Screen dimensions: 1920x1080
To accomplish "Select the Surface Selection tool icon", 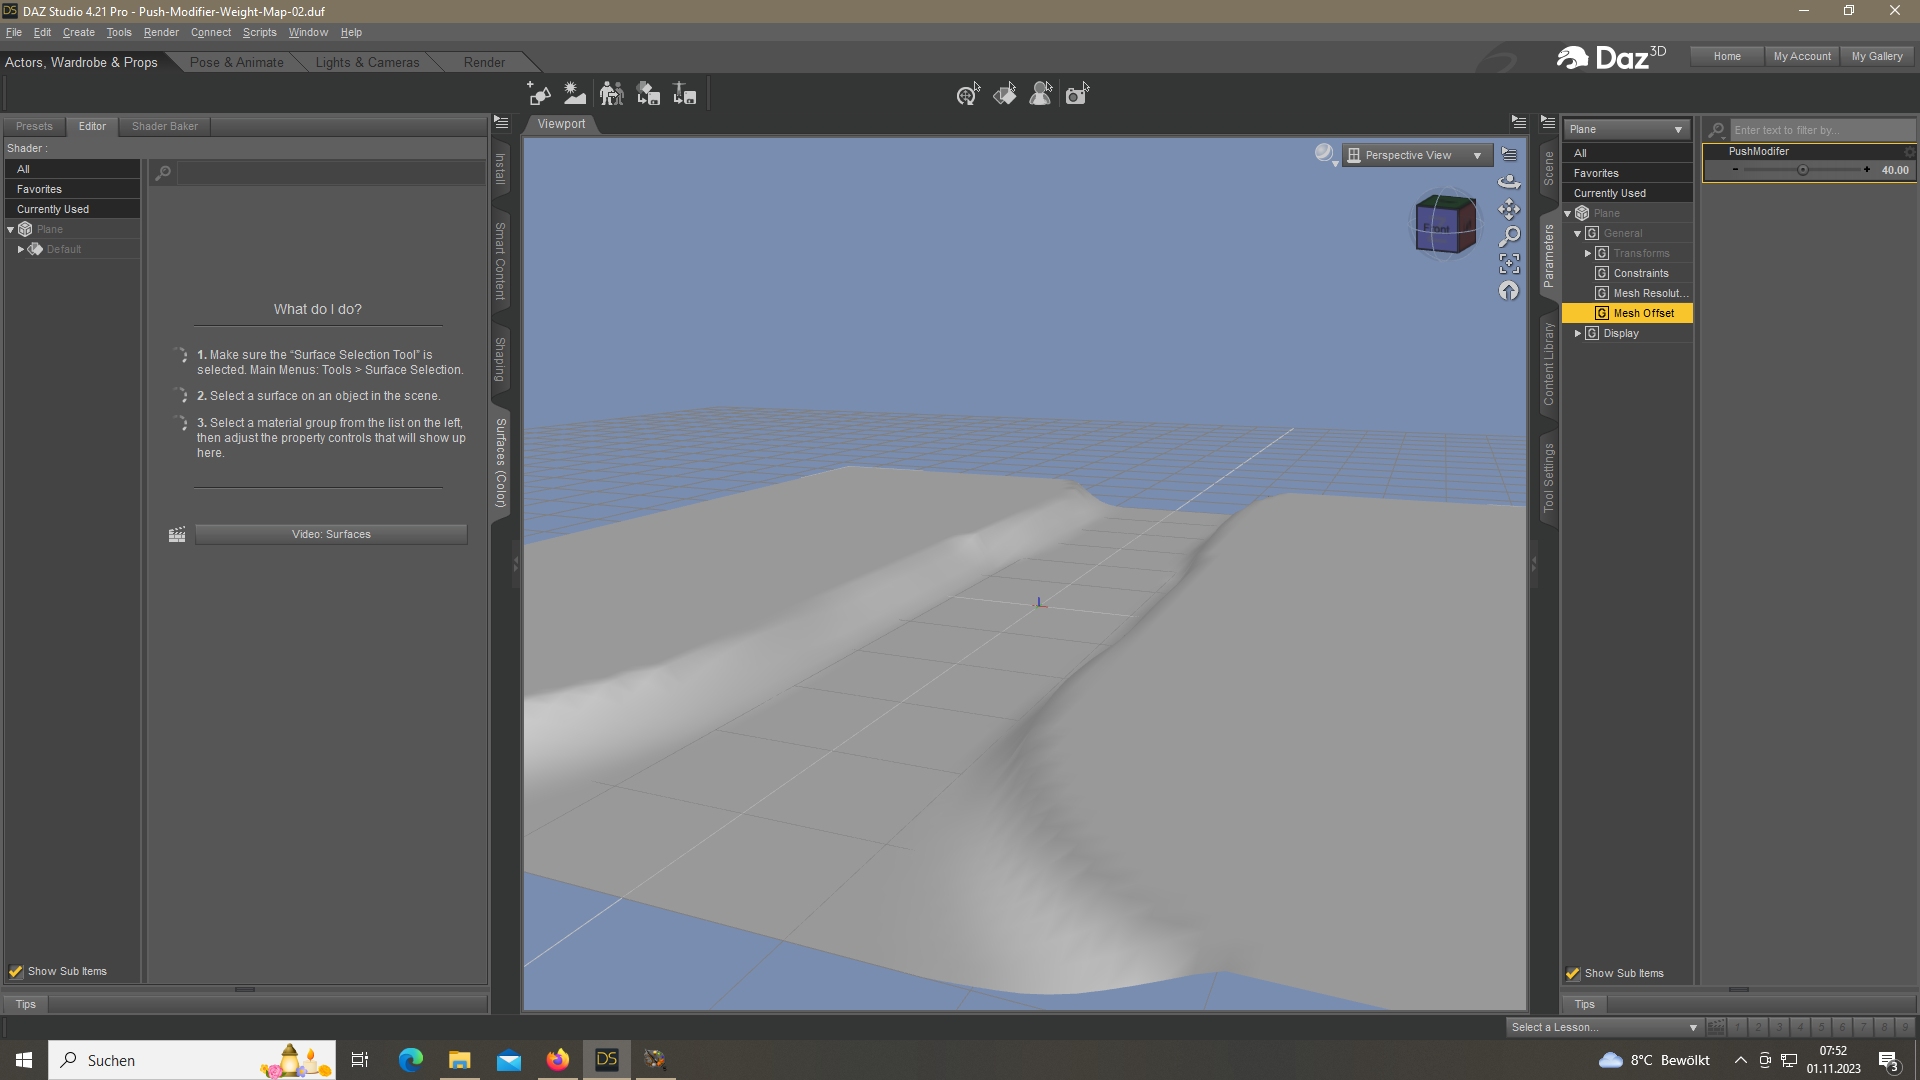I will point(1004,94).
